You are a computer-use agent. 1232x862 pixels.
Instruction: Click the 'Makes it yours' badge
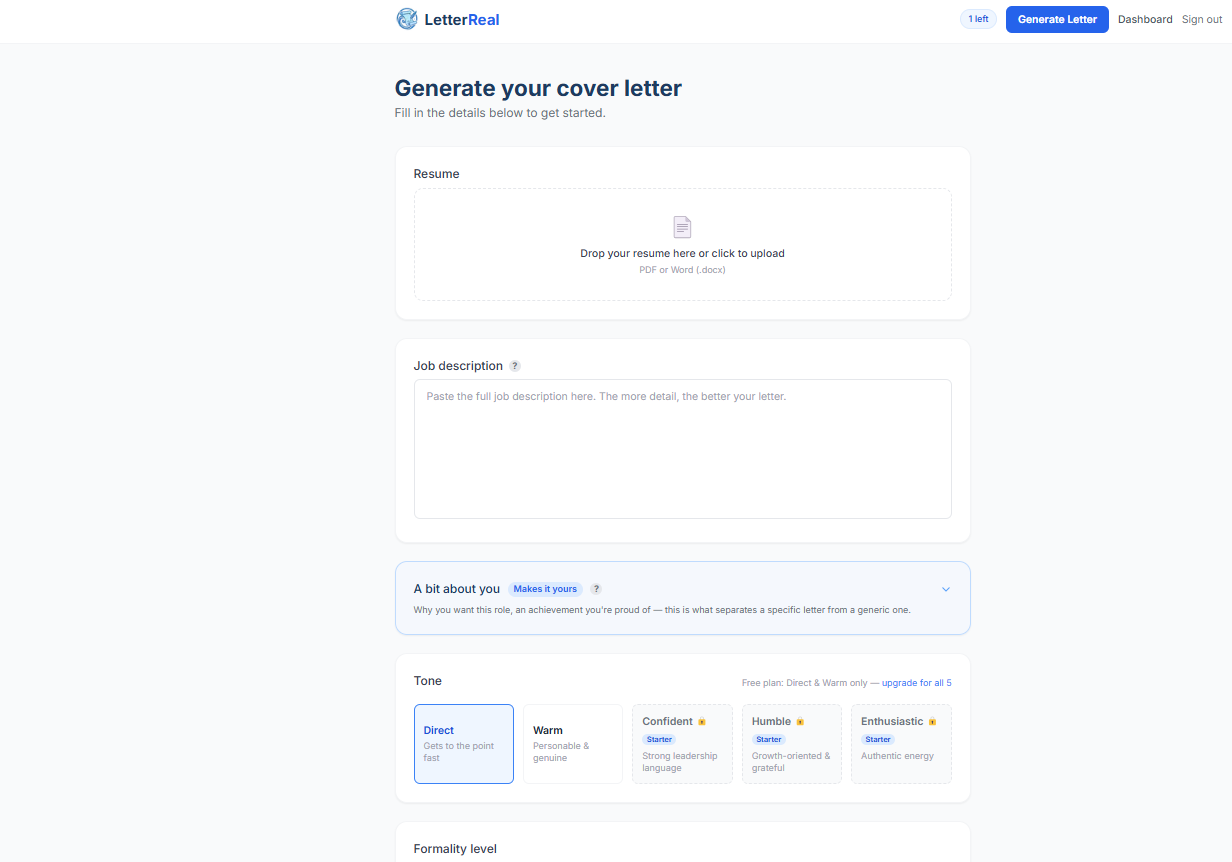point(545,589)
